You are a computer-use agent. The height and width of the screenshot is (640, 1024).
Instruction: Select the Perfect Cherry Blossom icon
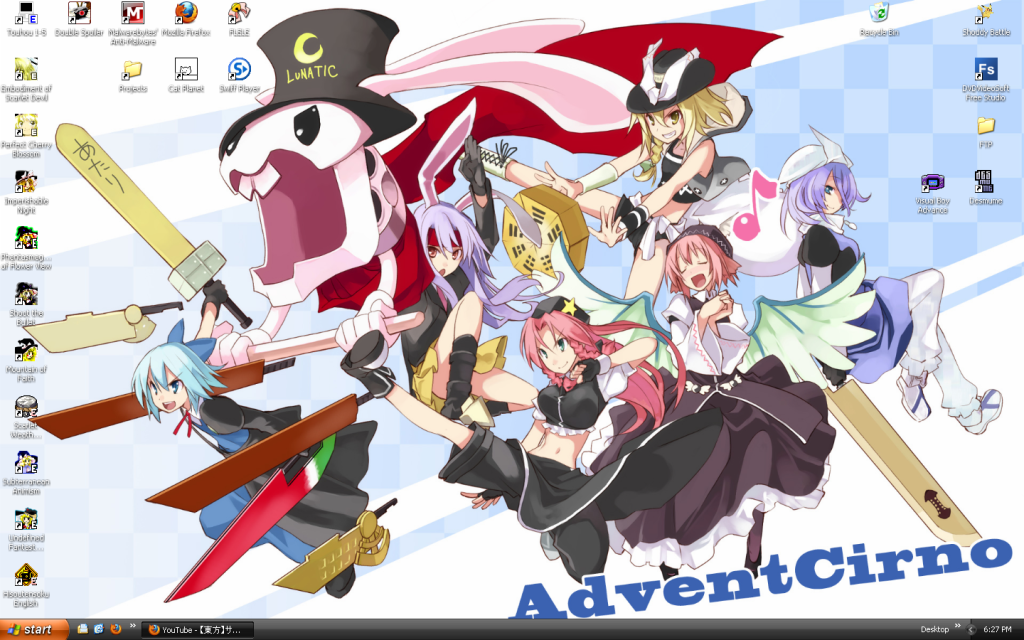pos(26,136)
